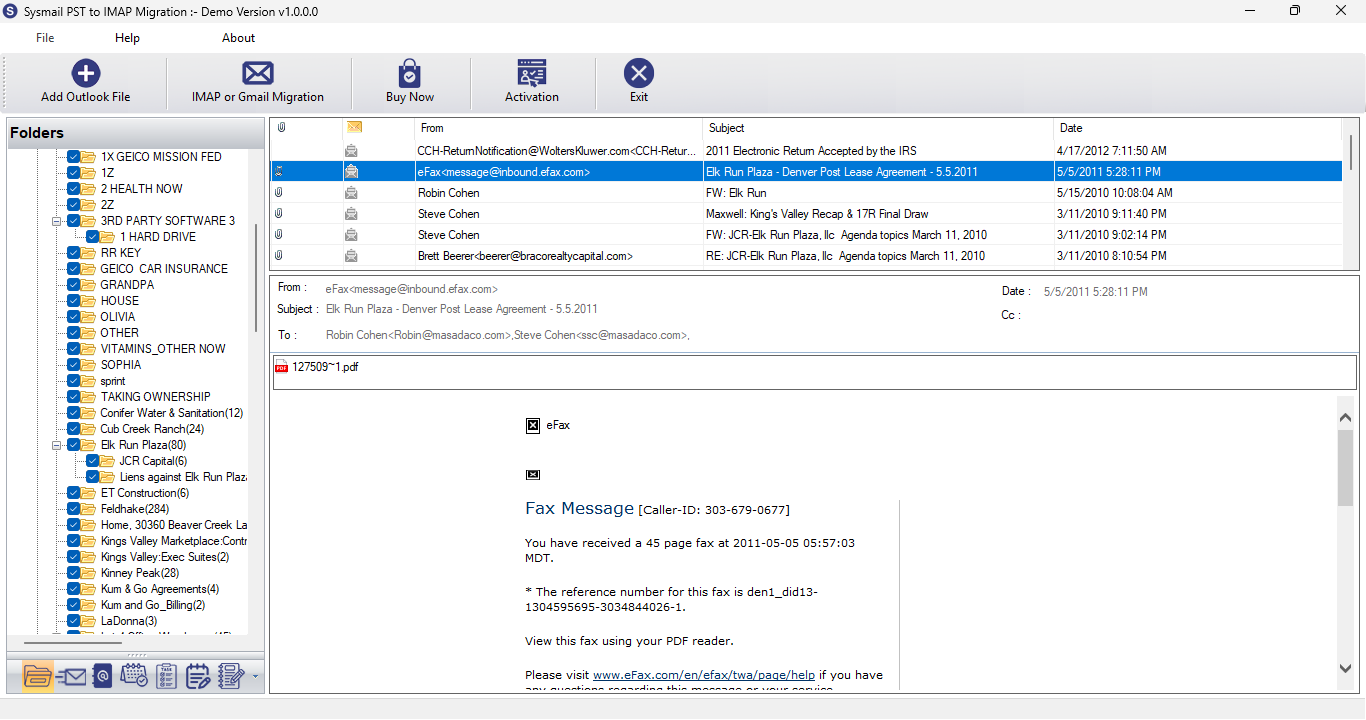
Task: Open the journal icon in bottom bar
Action: pos(198,676)
